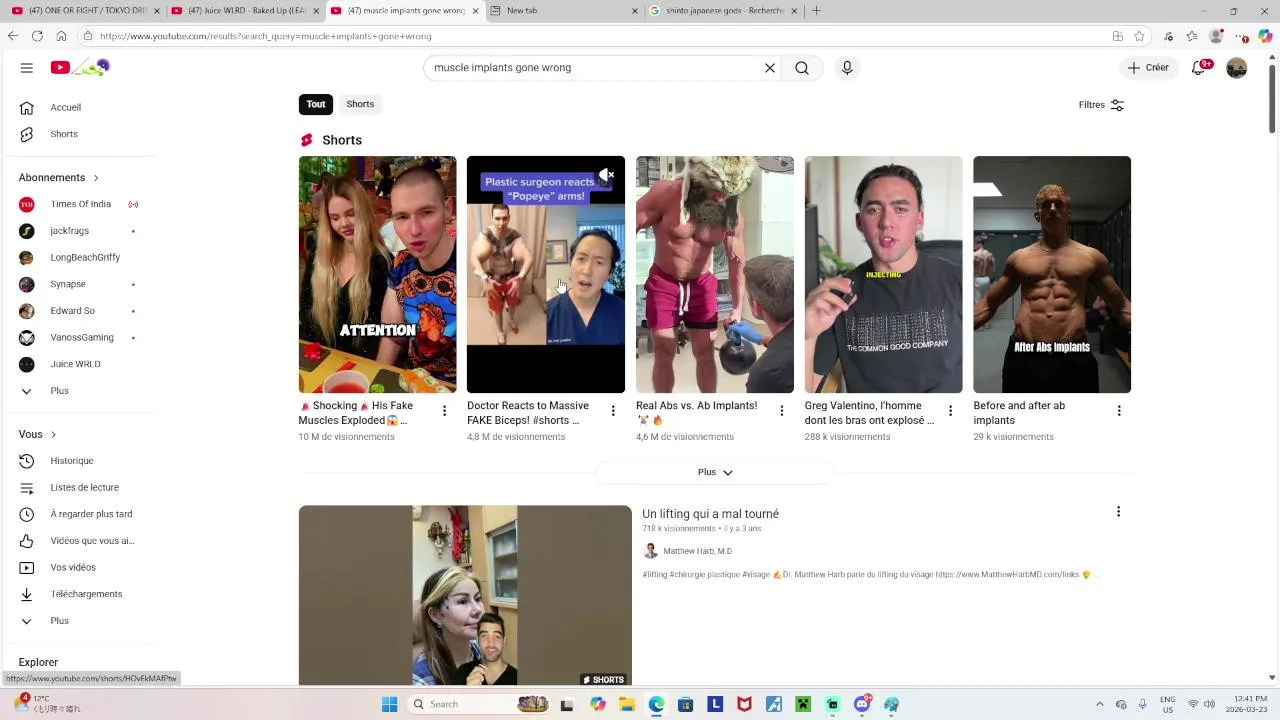
Task: Bookmark this page with the star
Action: pos(1139,36)
